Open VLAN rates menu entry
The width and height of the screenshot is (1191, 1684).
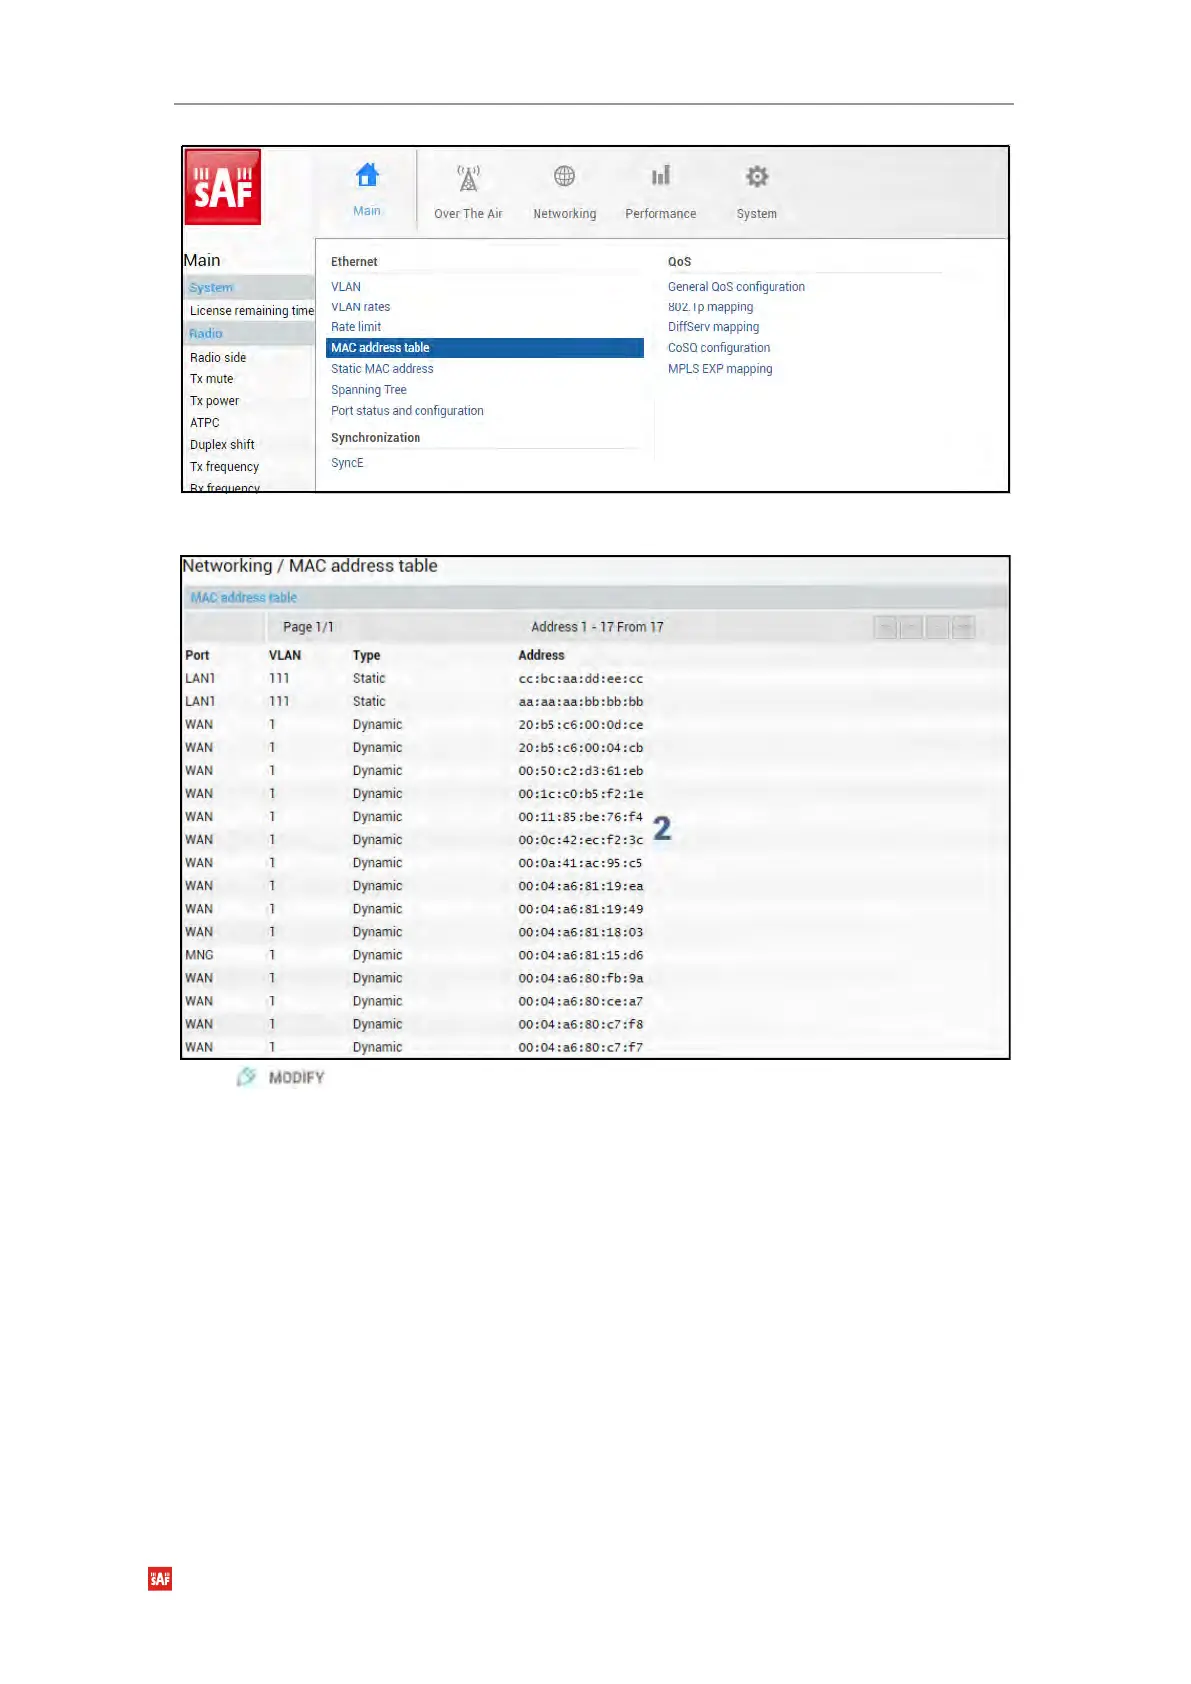tap(361, 307)
